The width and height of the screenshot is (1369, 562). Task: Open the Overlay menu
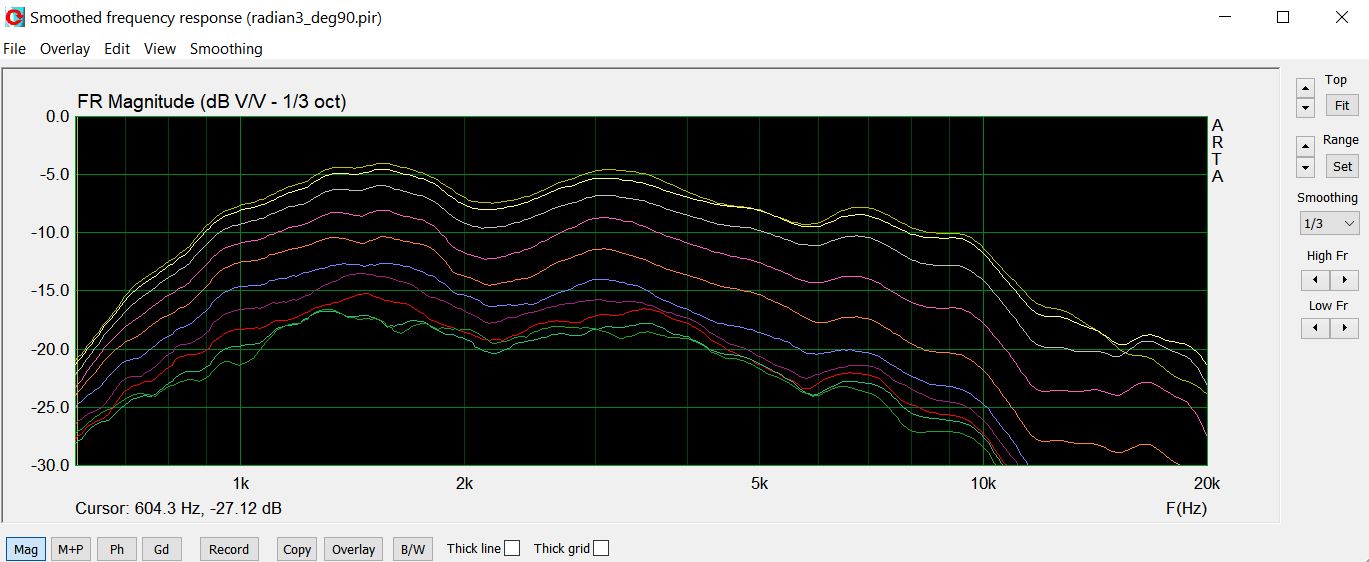[65, 48]
